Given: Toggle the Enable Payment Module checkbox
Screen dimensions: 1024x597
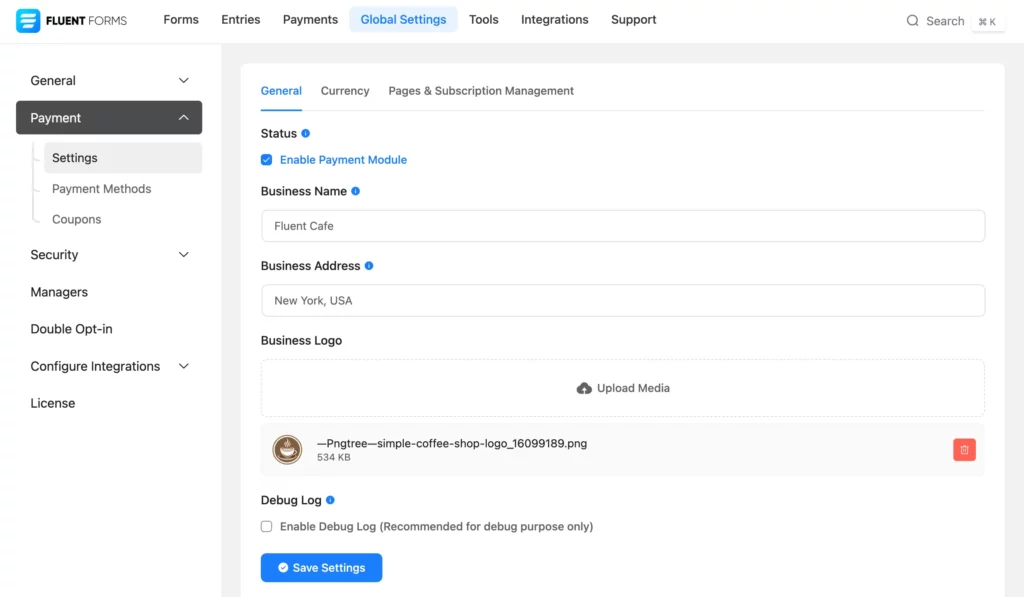Looking at the screenshot, I should 266,160.
